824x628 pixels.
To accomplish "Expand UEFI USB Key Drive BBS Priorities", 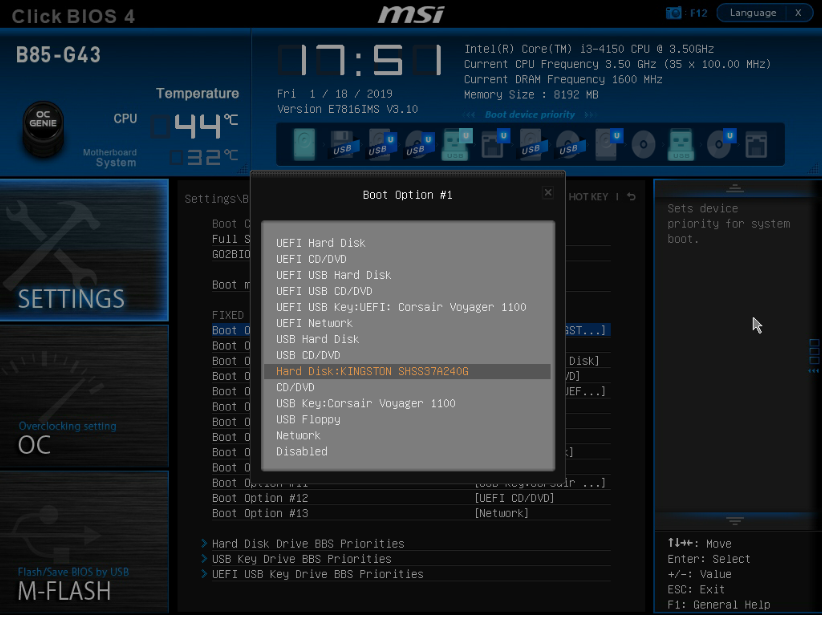I will pos(317,574).
